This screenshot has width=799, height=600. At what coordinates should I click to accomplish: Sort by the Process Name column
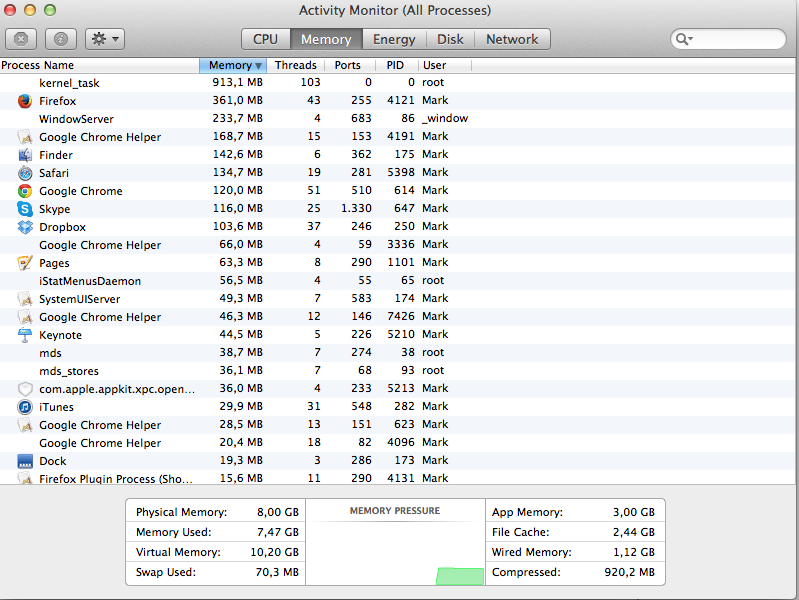pyautogui.click(x=99, y=65)
